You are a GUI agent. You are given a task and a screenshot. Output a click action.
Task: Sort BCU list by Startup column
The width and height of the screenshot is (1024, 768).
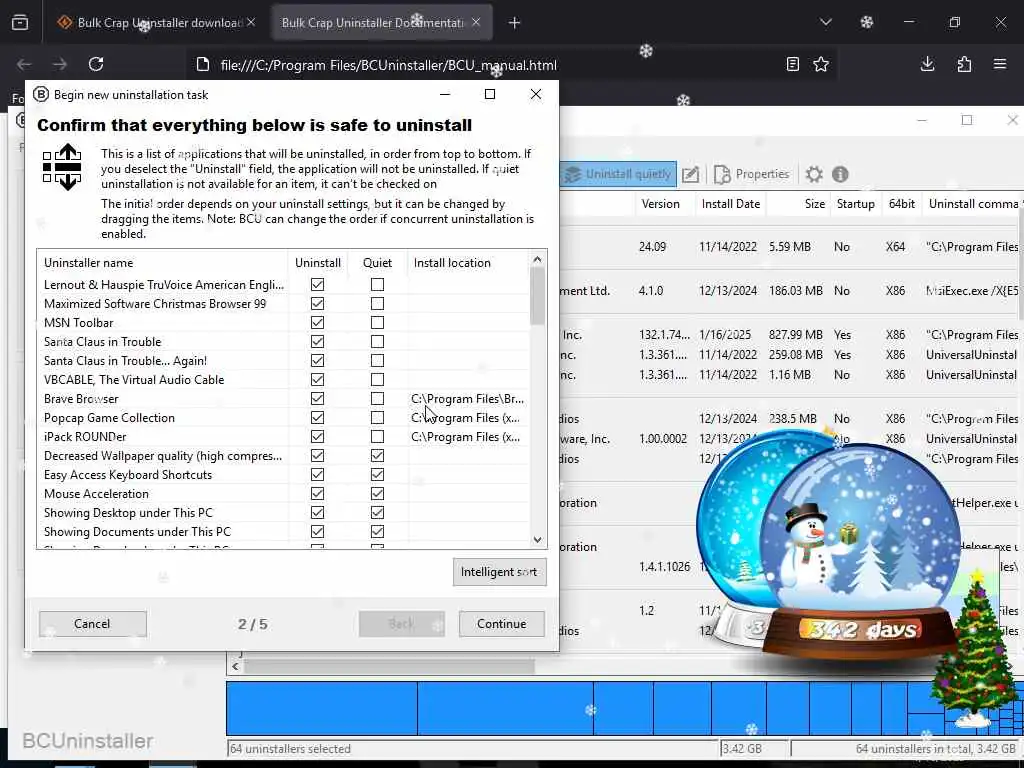click(856, 204)
